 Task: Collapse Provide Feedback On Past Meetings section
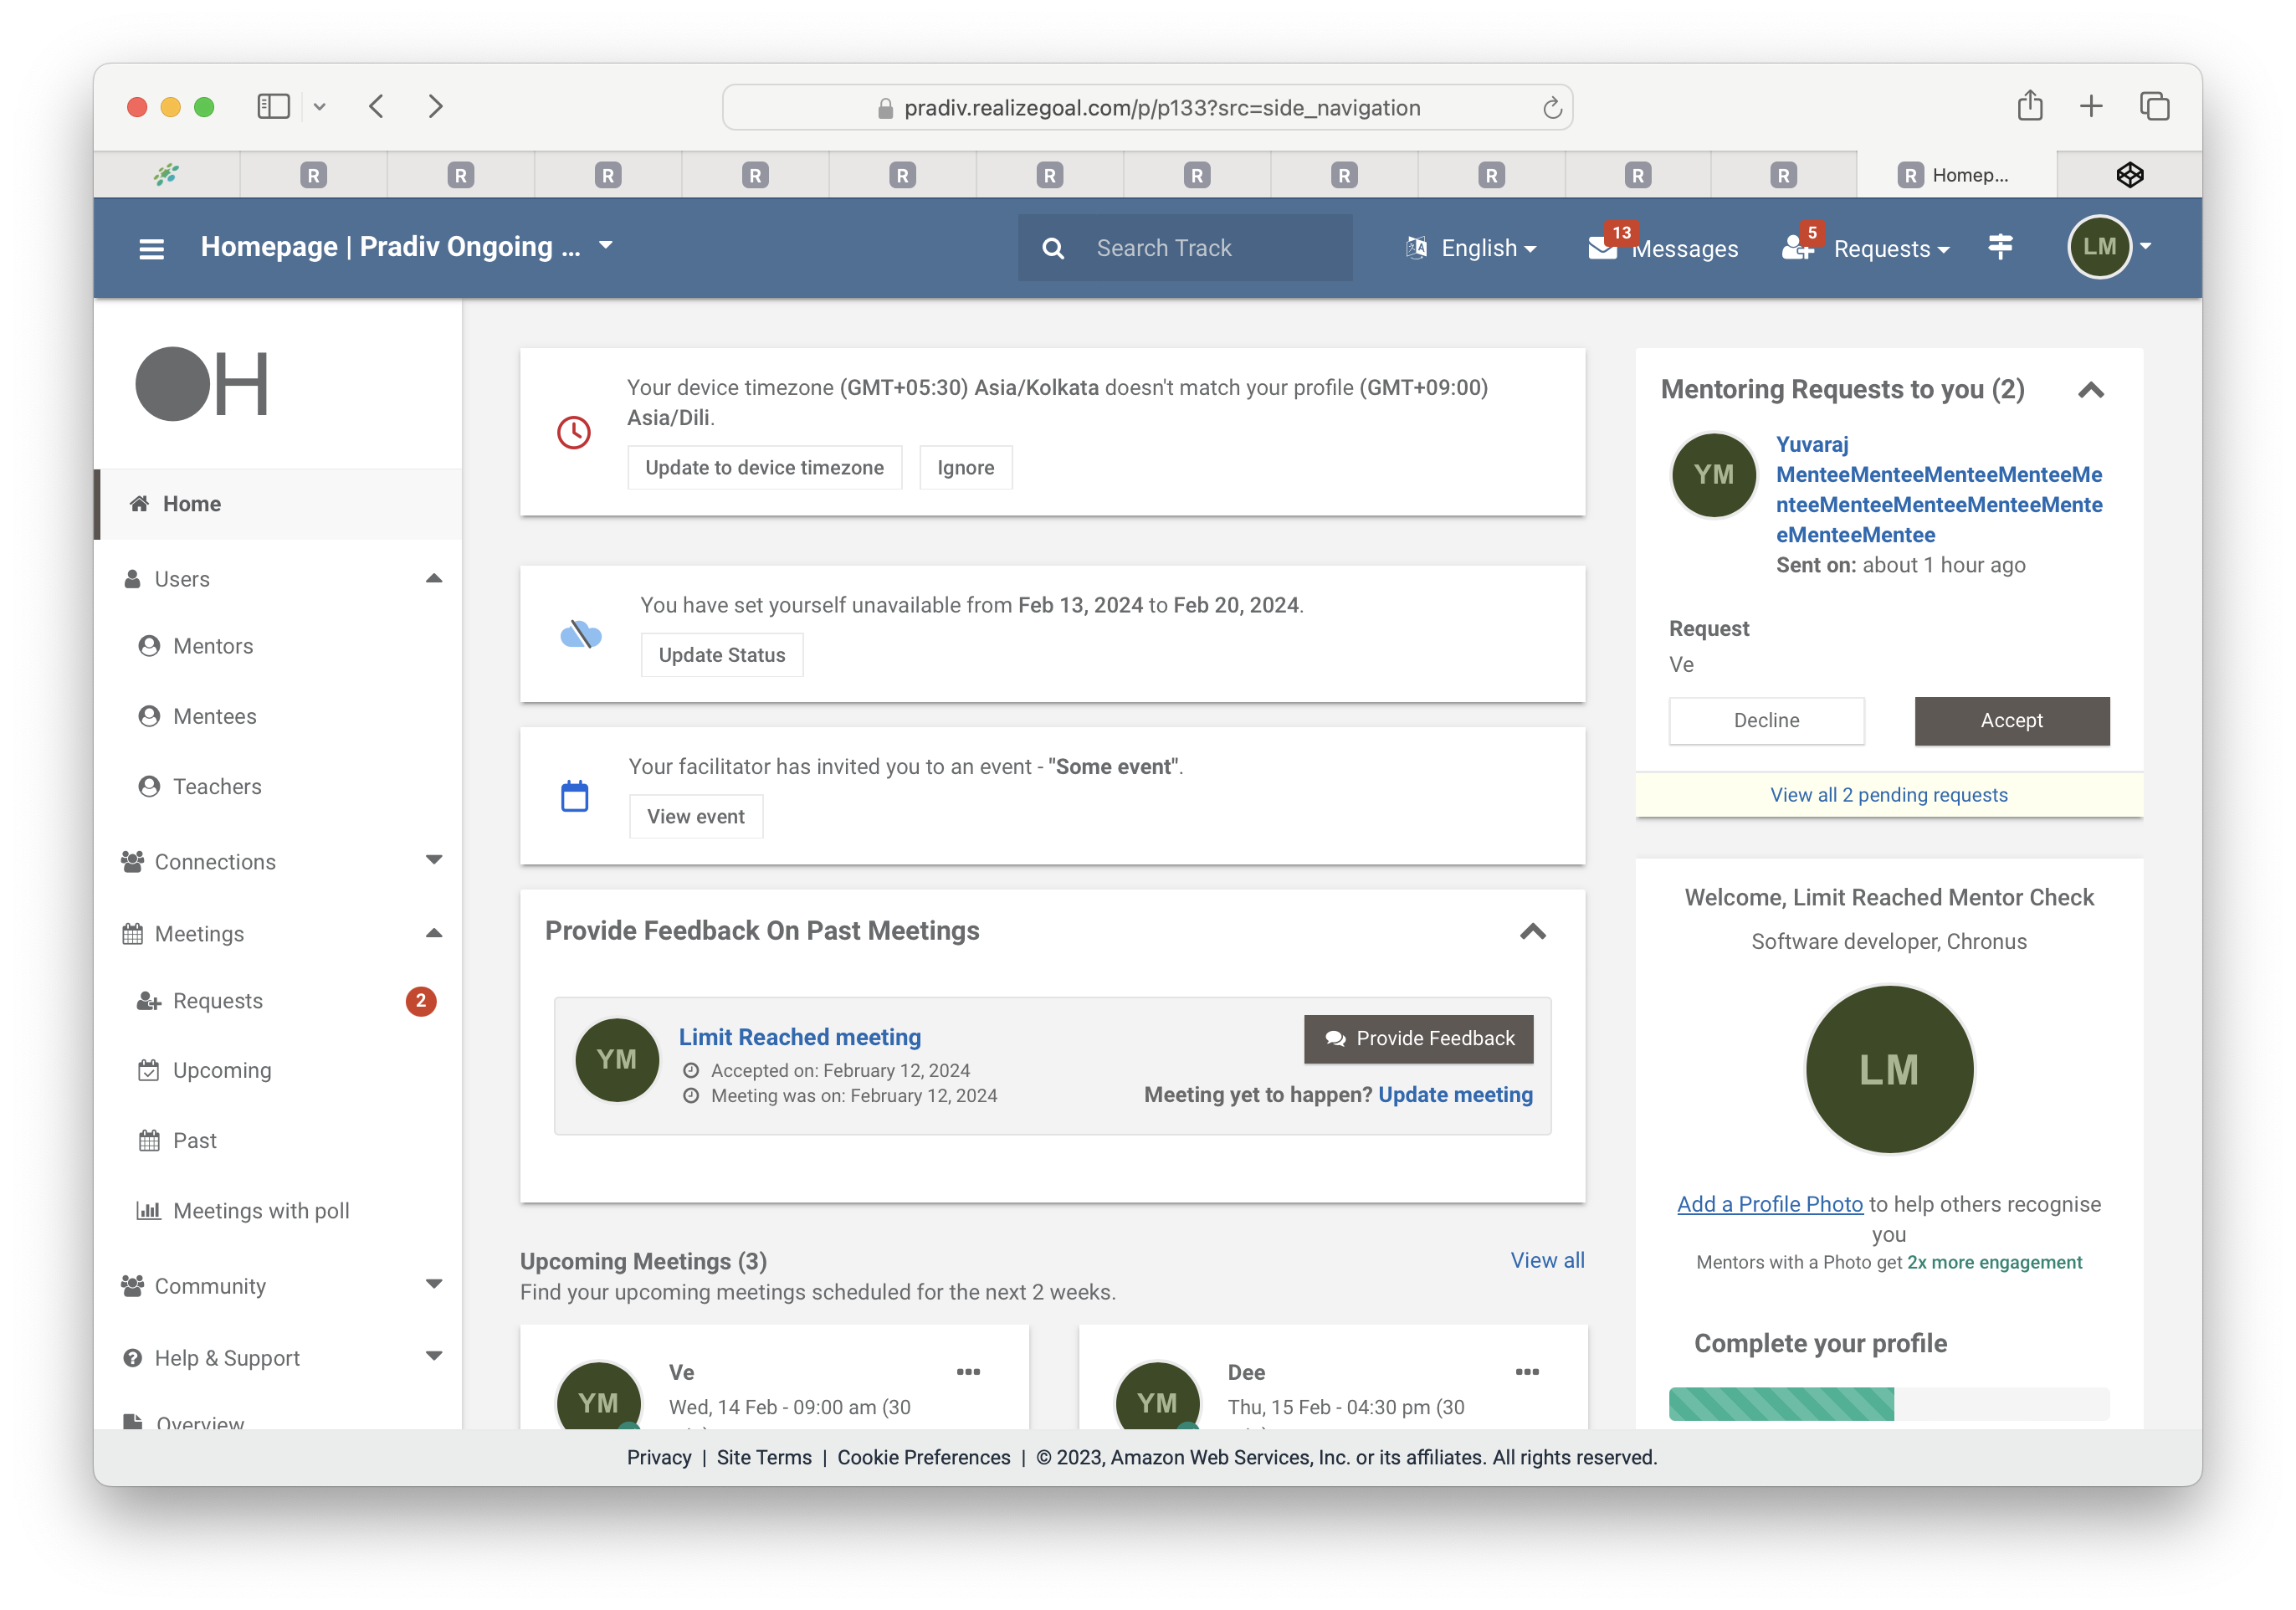coord(1532,932)
